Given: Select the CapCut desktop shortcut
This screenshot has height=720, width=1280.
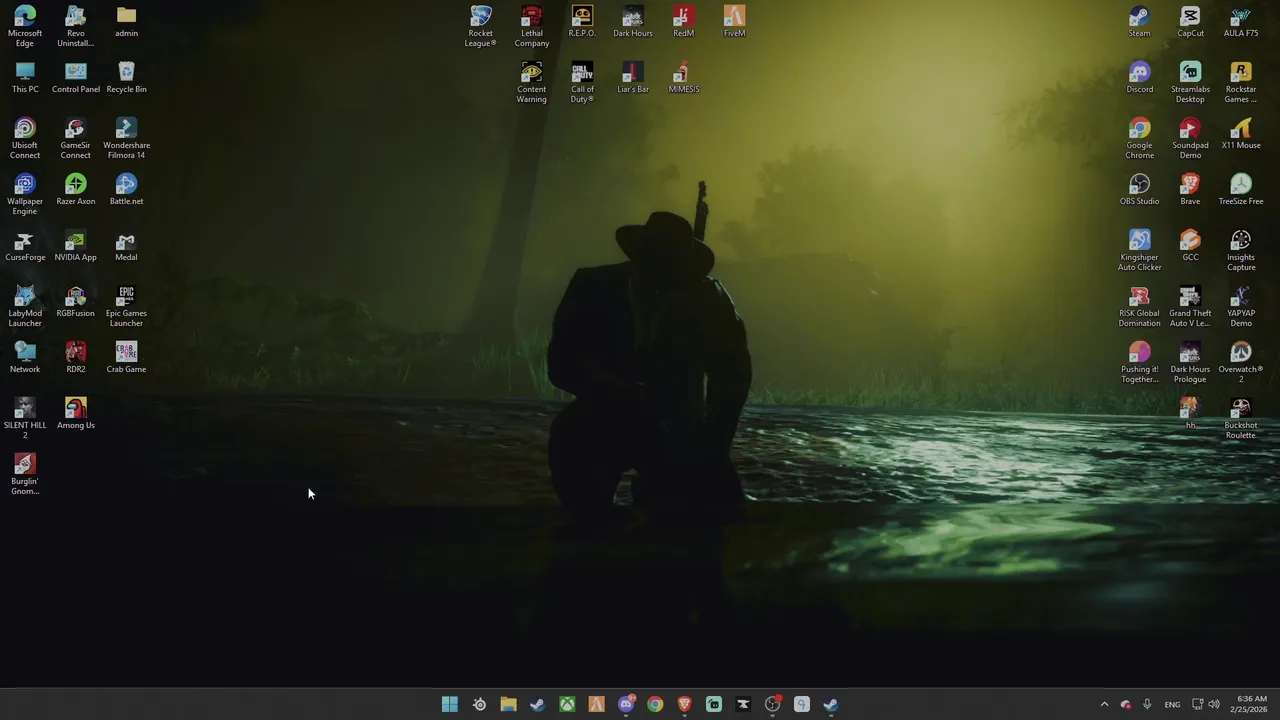Looking at the screenshot, I should pos(1190,21).
